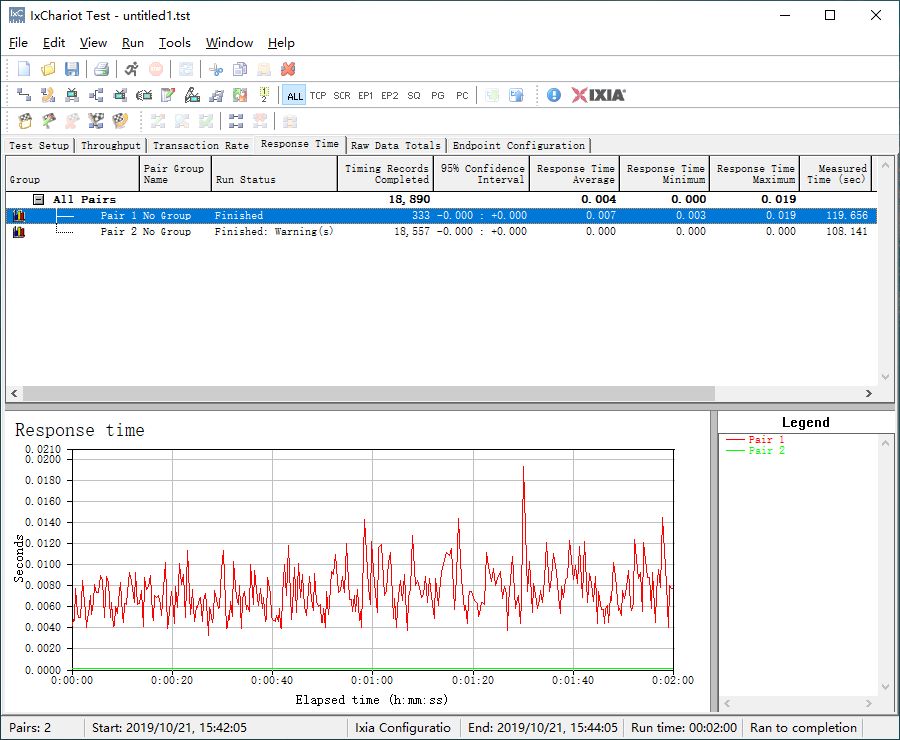Click the 95% Confidence Interval header
This screenshot has height=740, width=900.
click(x=482, y=173)
